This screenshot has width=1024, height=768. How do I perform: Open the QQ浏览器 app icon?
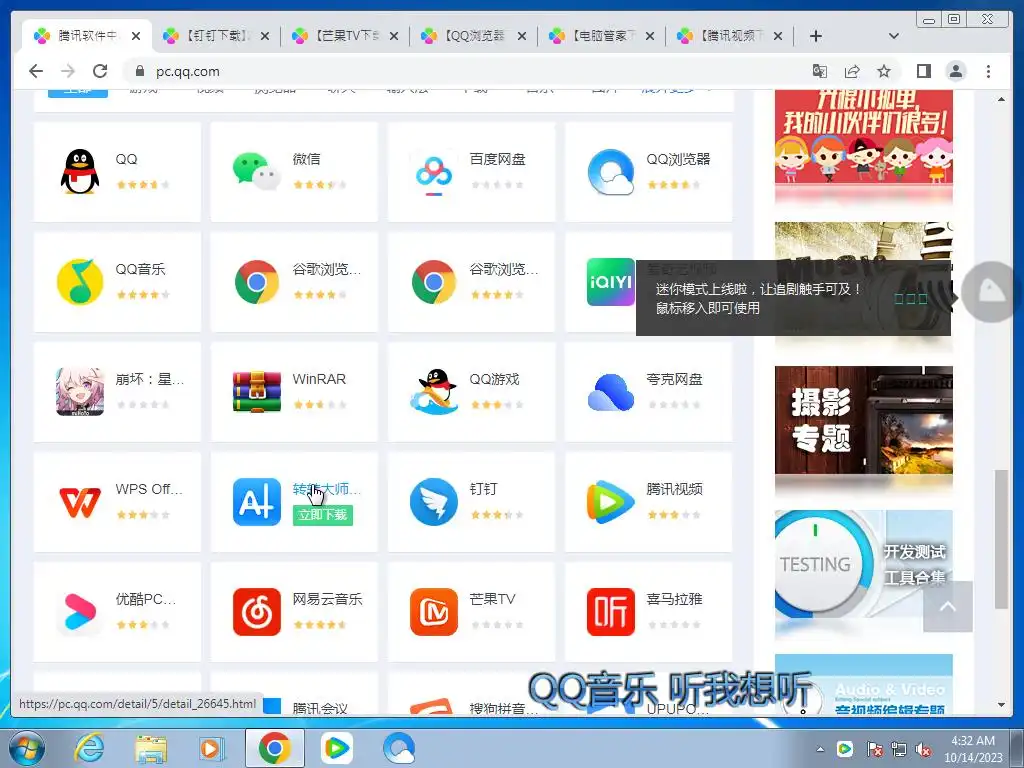pos(611,172)
